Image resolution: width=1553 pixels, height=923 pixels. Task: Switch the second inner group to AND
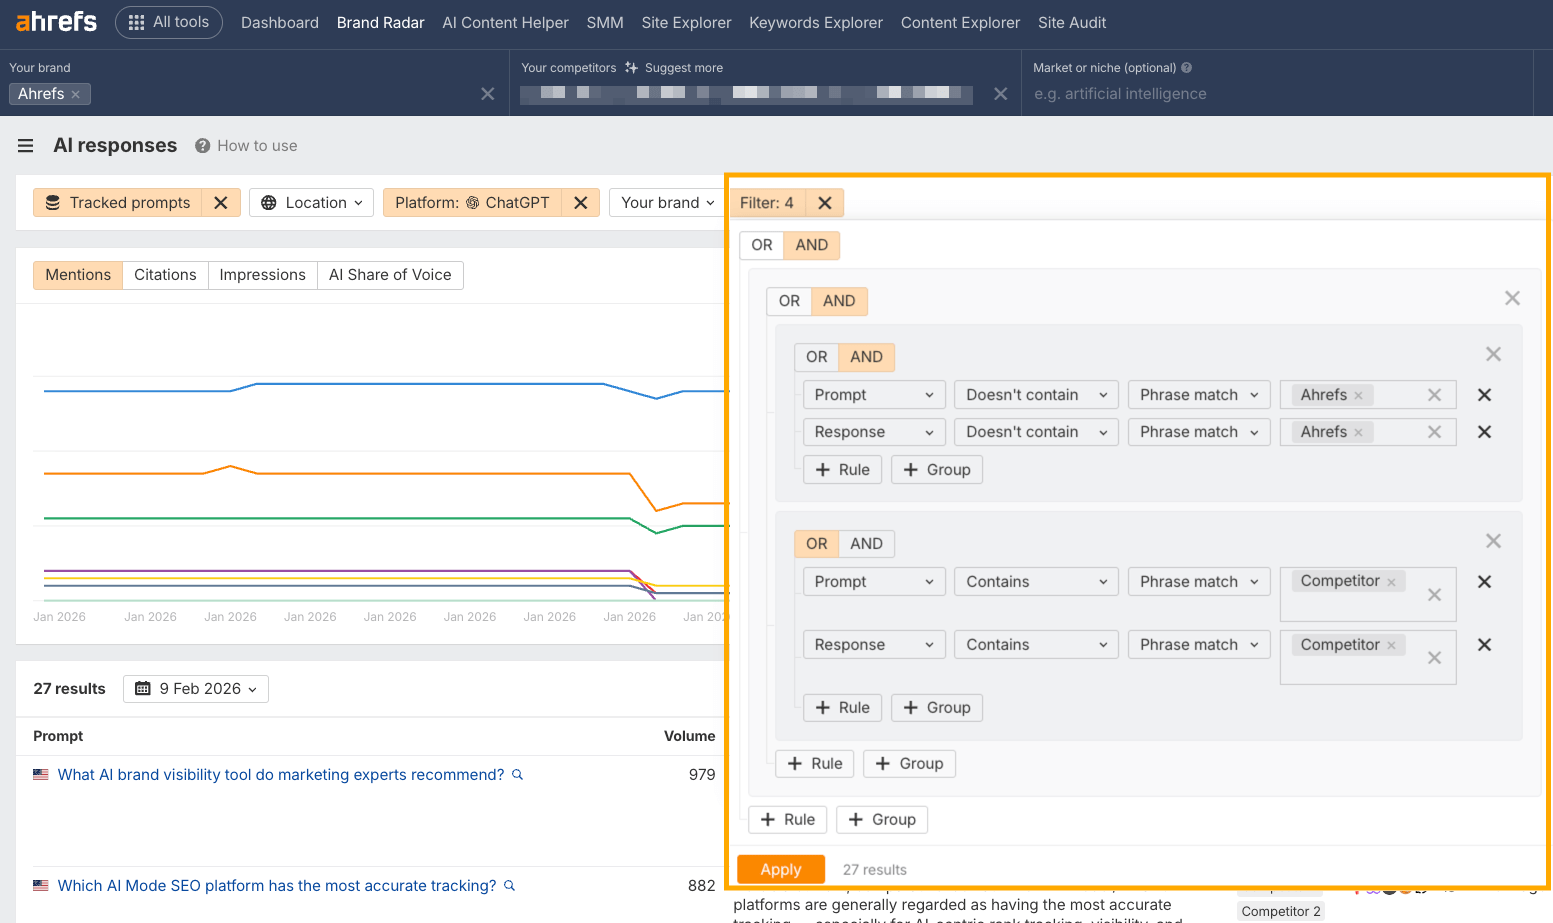click(866, 543)
